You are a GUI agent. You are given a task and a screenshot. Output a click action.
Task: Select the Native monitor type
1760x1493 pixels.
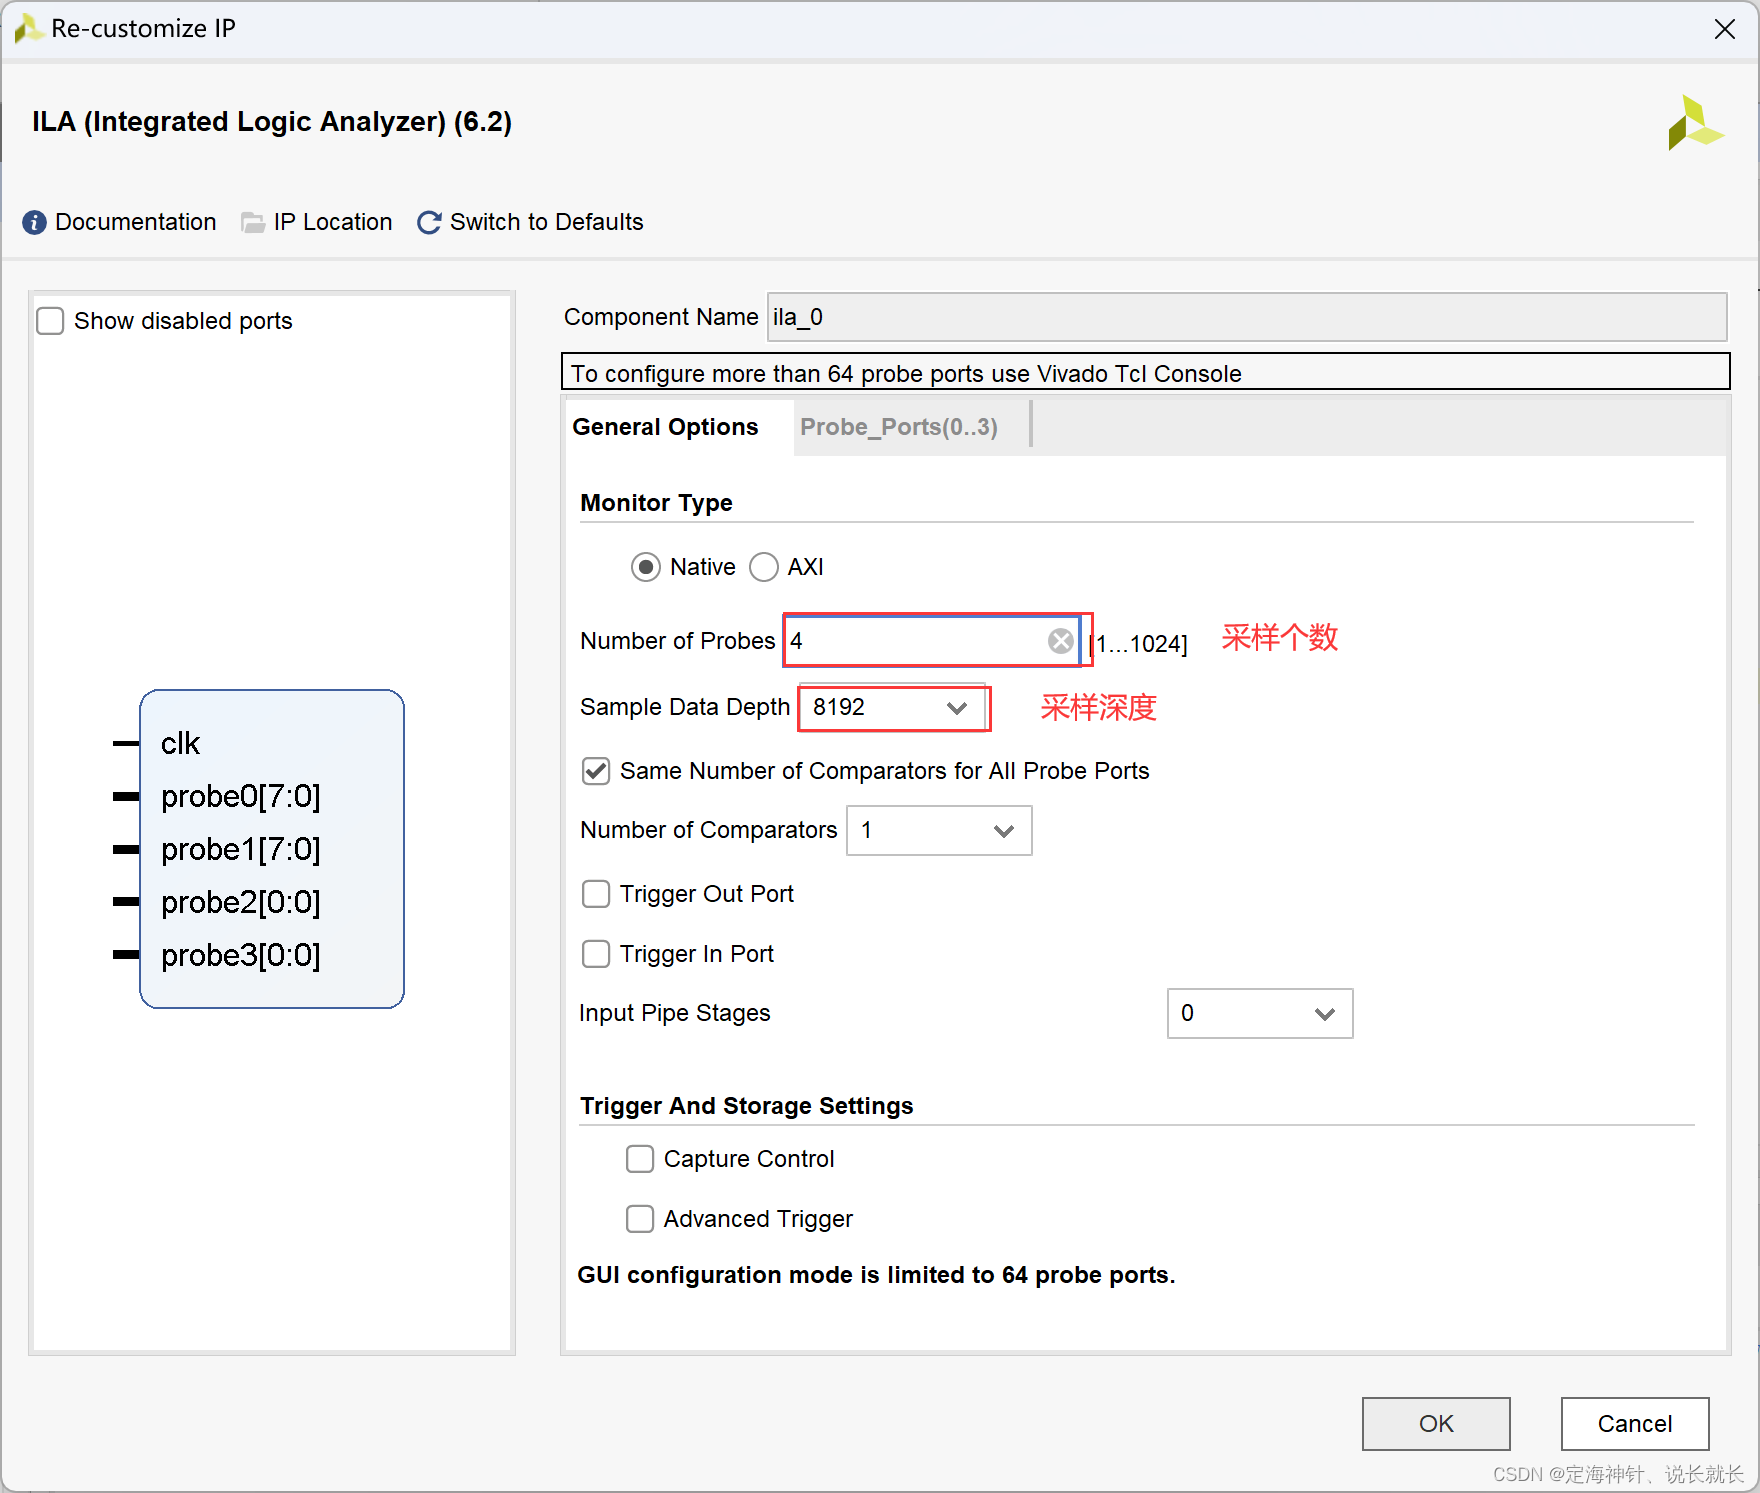(x=646, y=567)
